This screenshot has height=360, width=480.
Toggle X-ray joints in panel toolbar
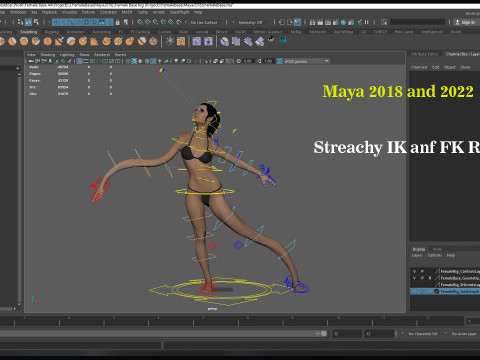pos(228,61)
